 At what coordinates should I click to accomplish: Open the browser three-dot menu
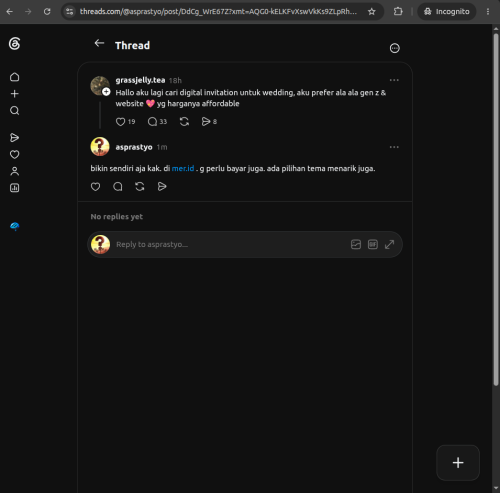tap(488, 12)
